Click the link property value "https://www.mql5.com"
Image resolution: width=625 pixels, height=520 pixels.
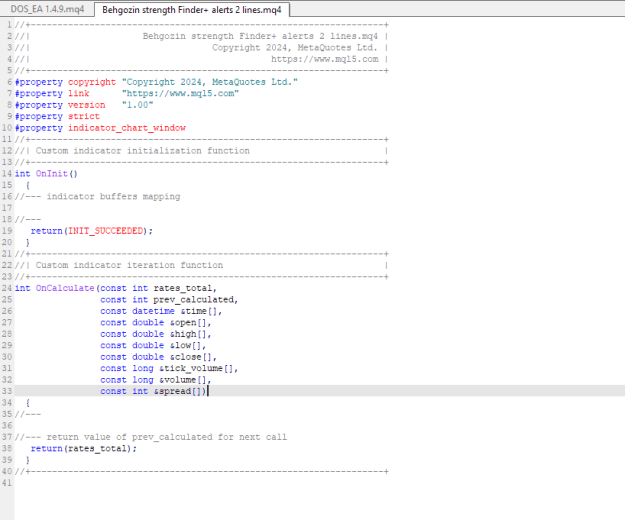click(180, 93)
